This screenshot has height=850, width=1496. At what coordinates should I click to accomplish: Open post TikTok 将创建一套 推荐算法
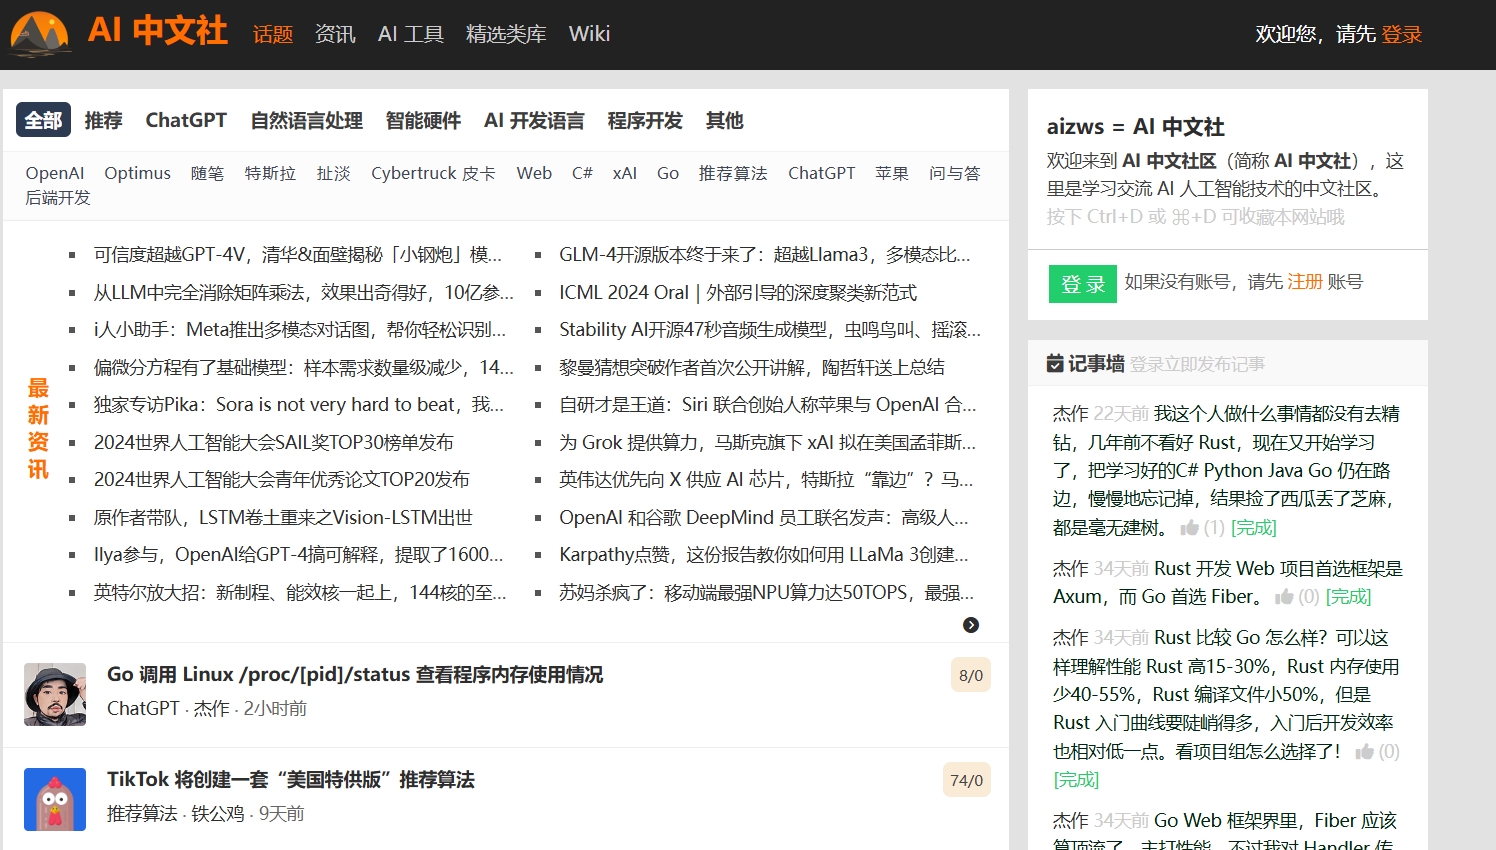pos(291,779)
